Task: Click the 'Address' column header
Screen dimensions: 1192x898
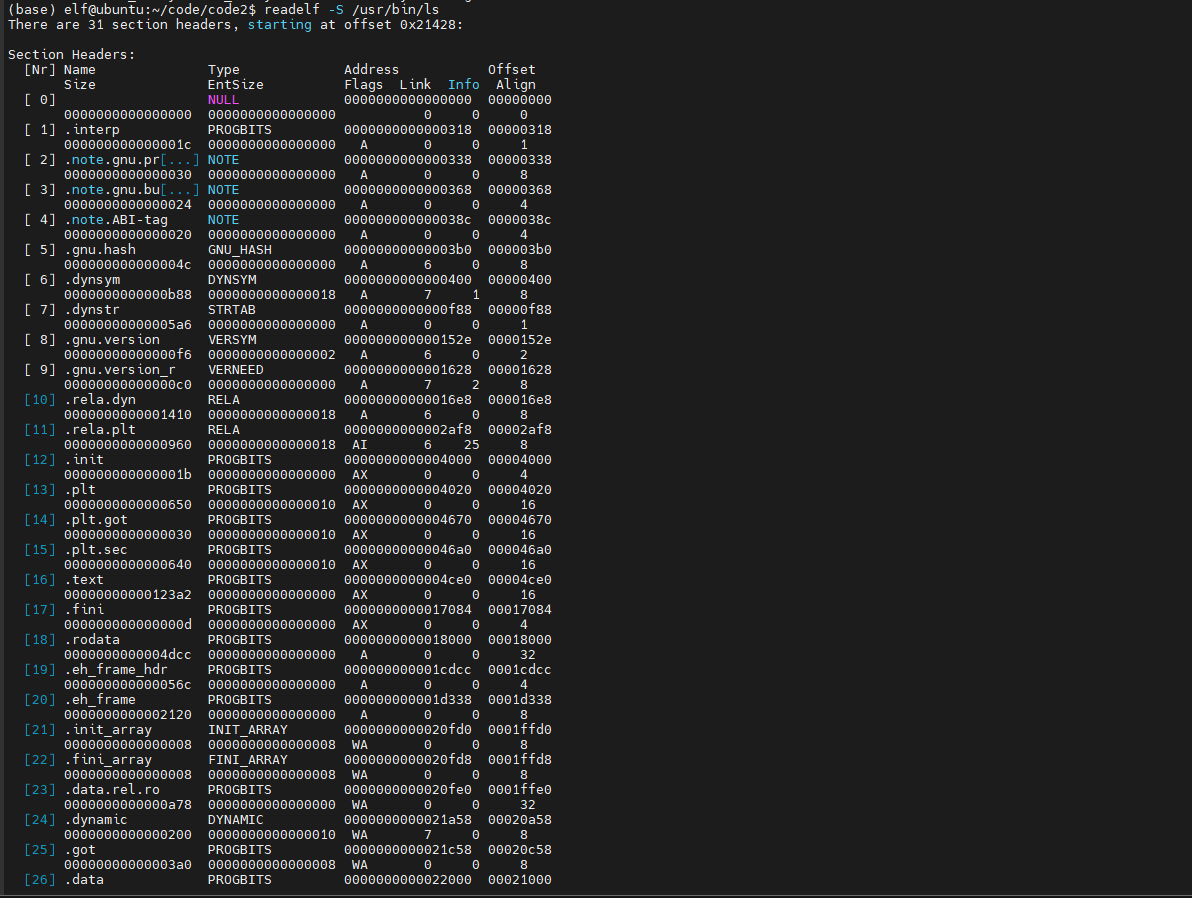Action: [x=371, y=69]
